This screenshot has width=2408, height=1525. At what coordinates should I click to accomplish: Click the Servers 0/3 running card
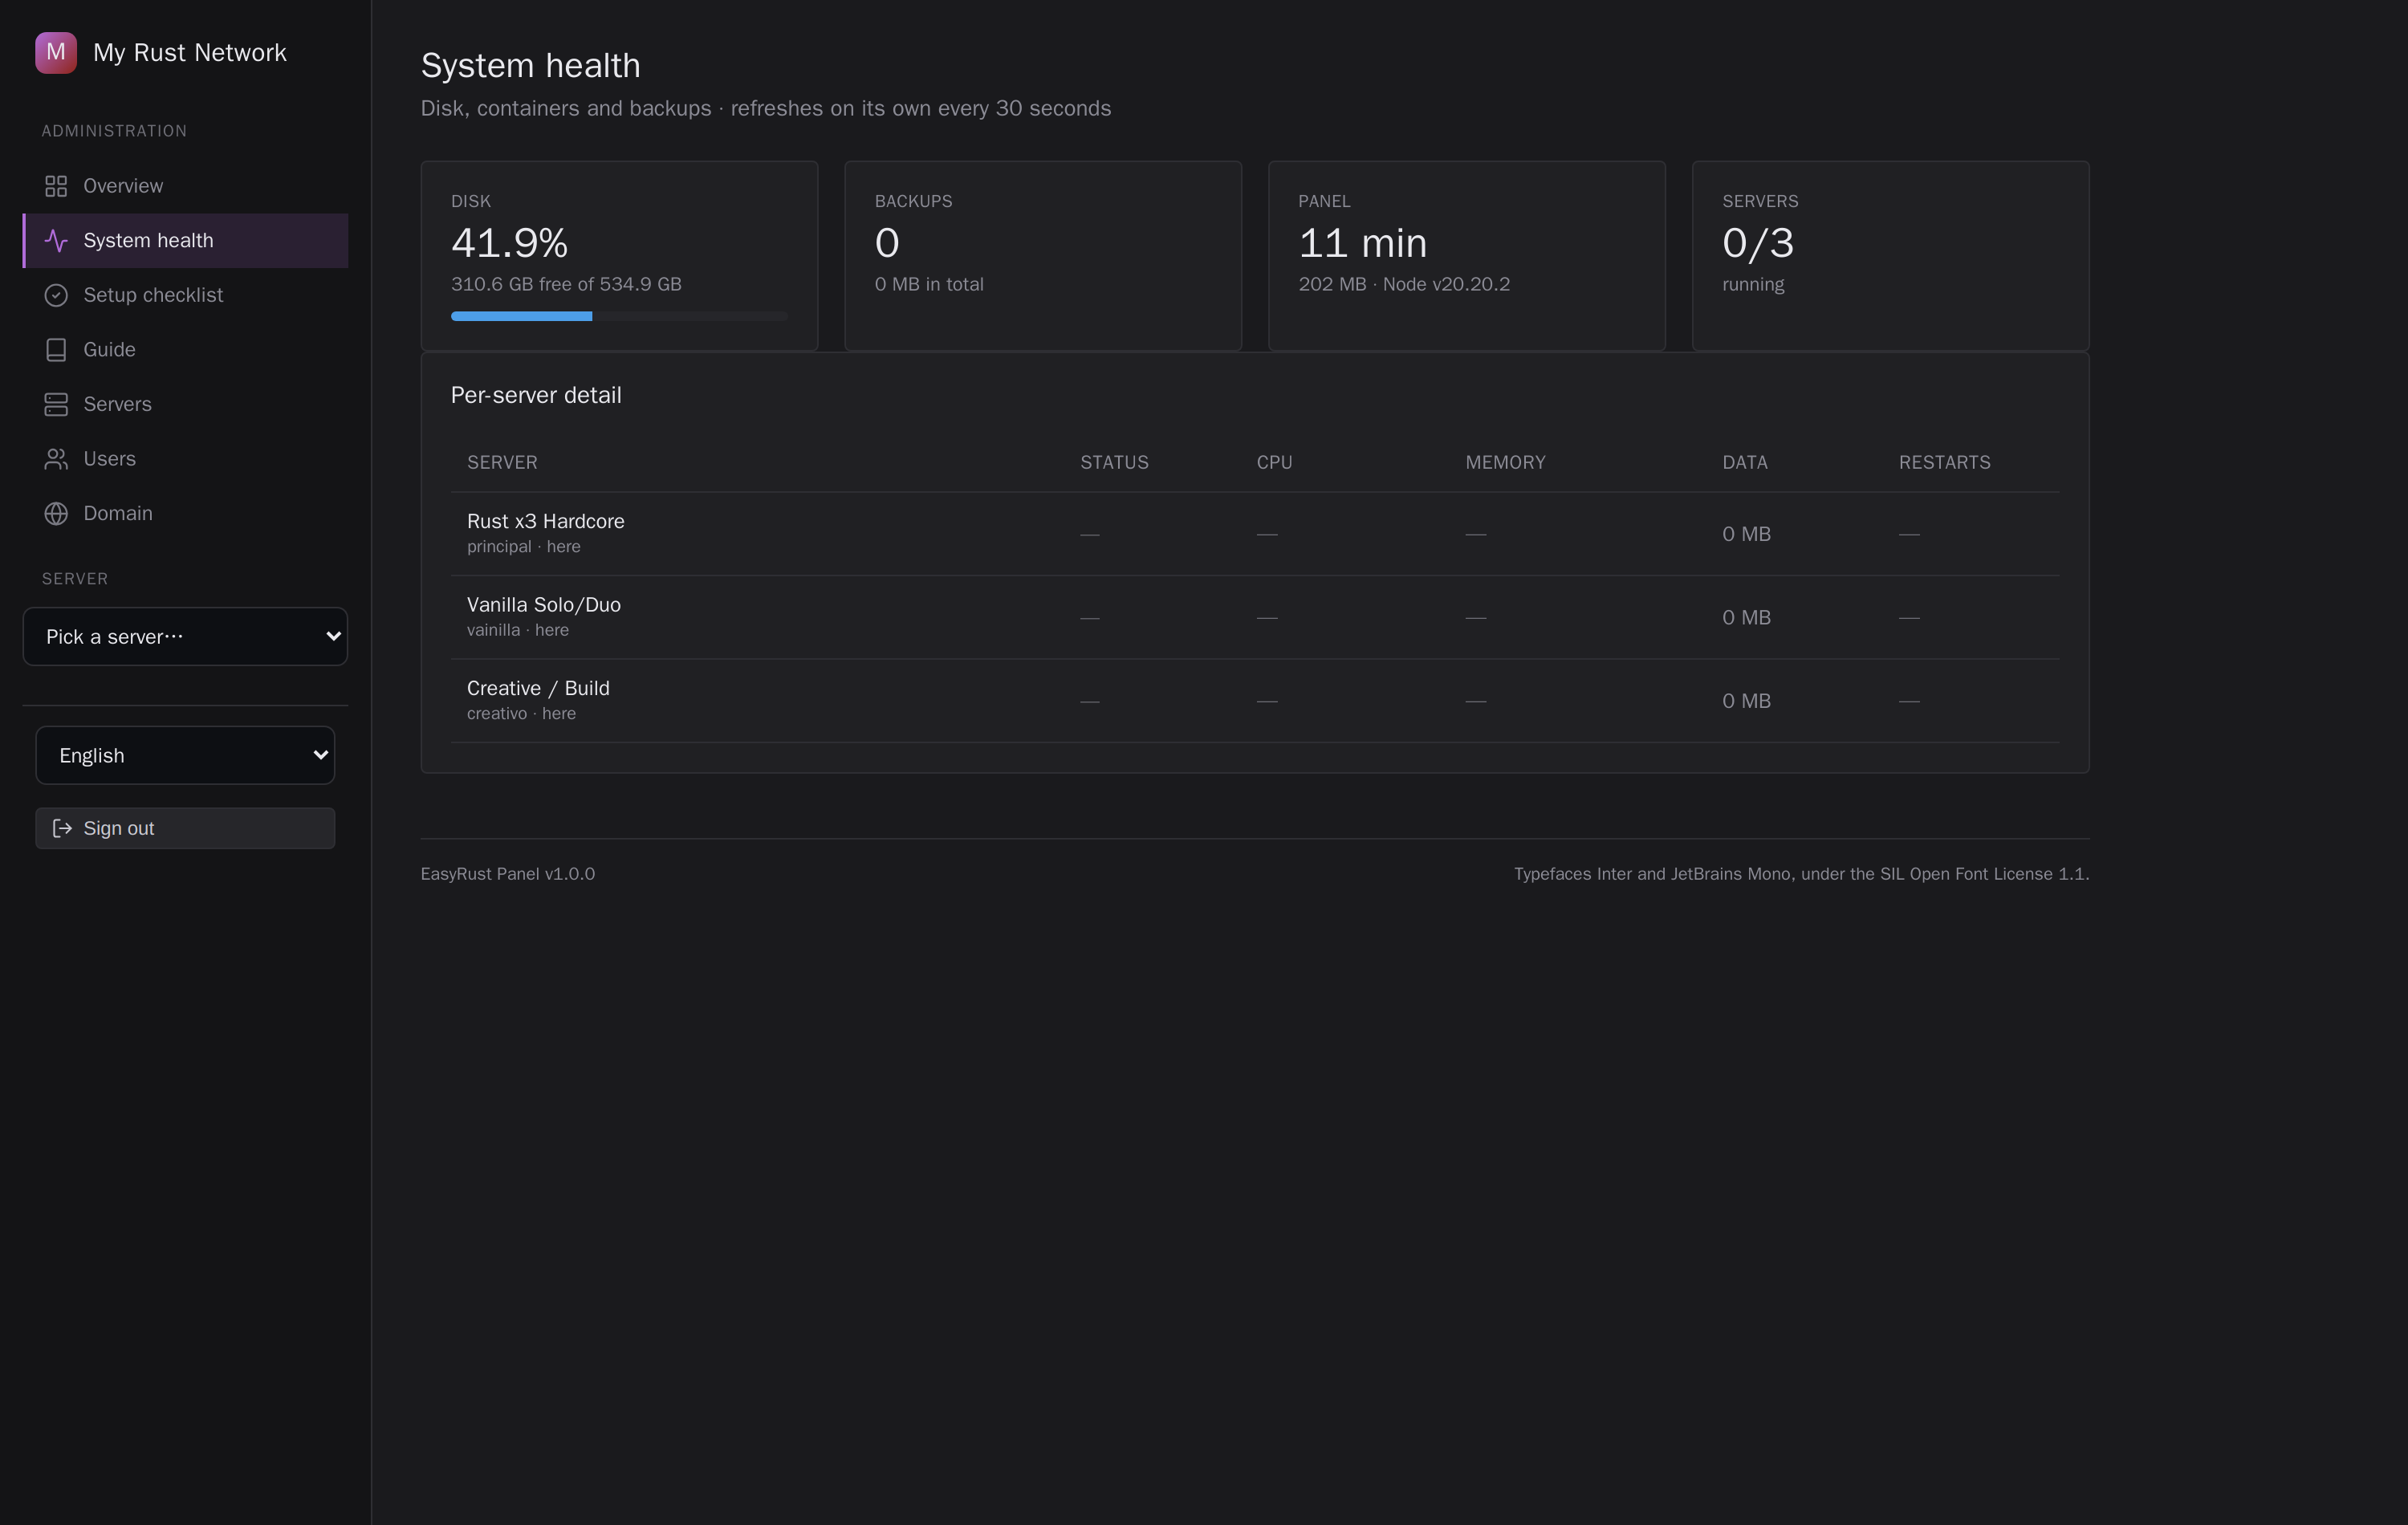pos(1891,256)
